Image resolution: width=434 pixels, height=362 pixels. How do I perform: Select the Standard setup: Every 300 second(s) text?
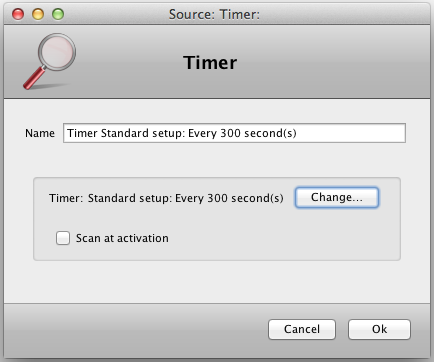[x=186, y=198]
